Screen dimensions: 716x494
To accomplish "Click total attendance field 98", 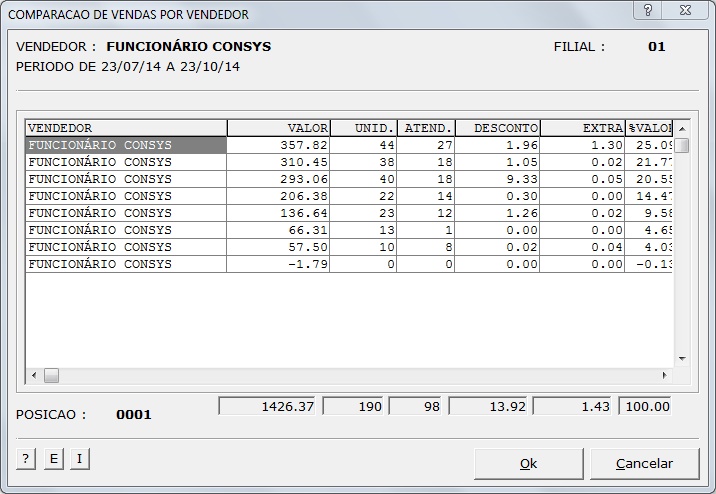I will pyautogui.click(x=415, y=406).
